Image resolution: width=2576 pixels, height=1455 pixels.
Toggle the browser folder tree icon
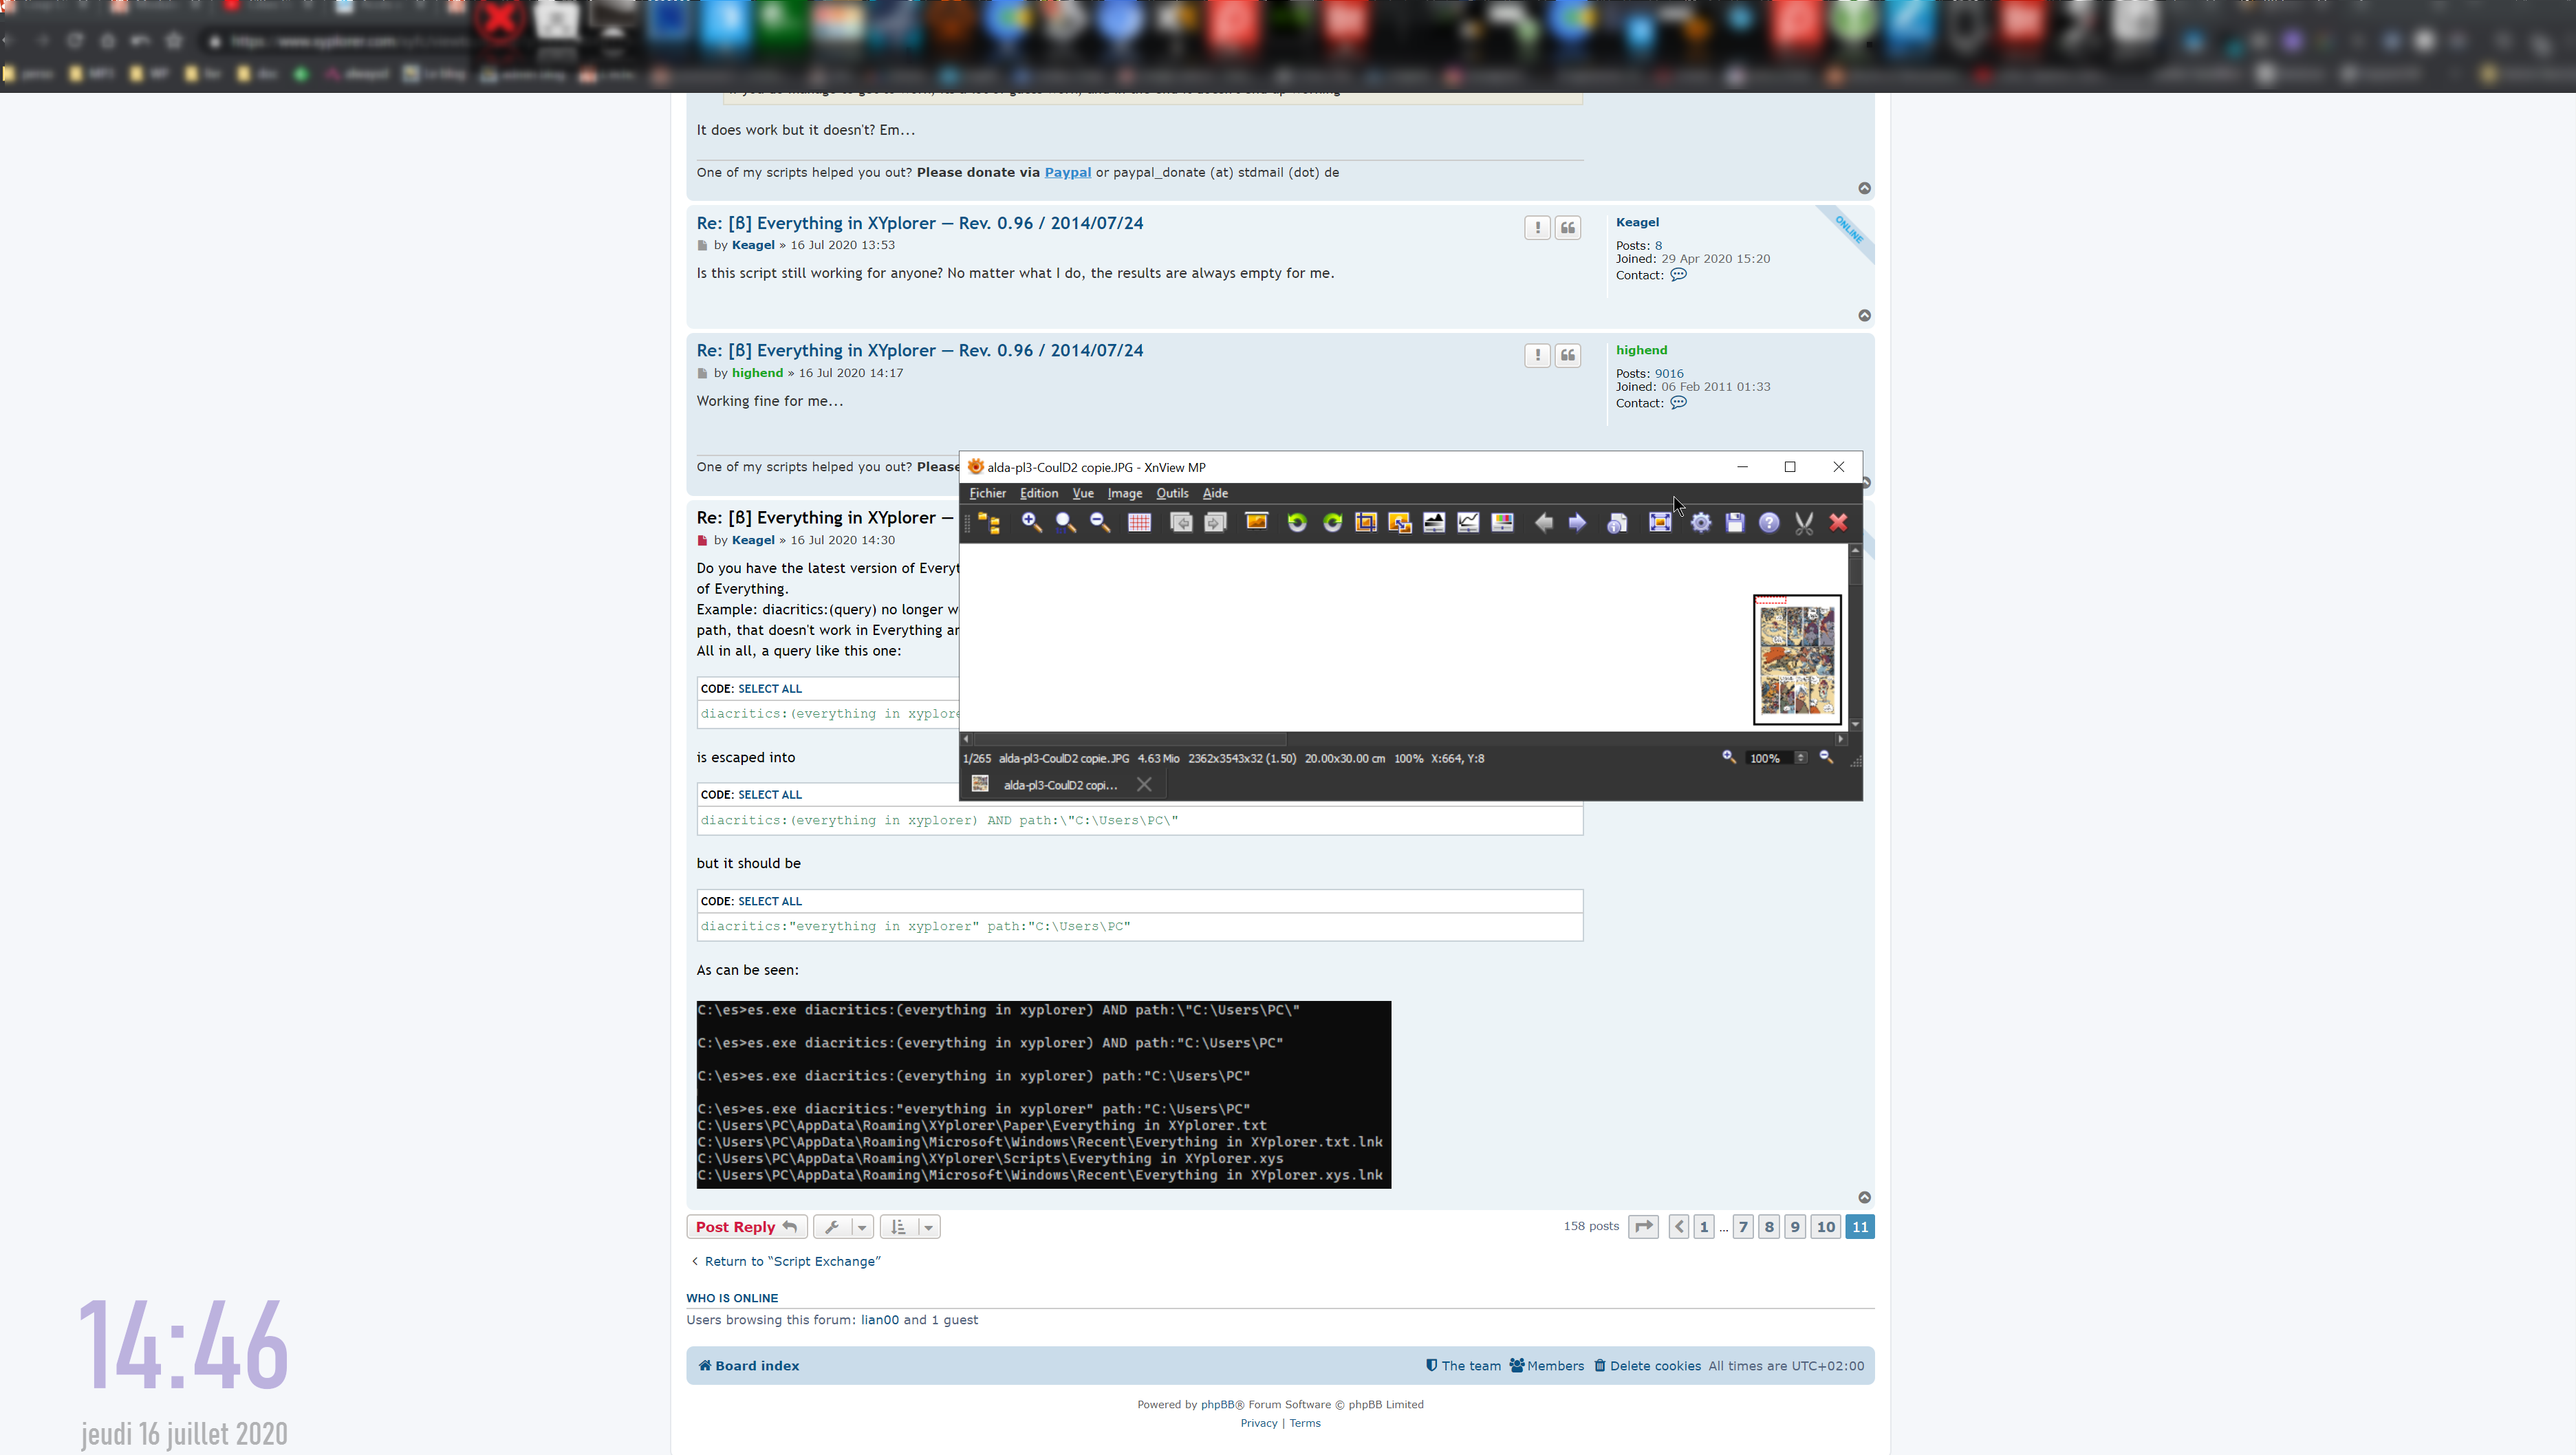tap(989, 523)
